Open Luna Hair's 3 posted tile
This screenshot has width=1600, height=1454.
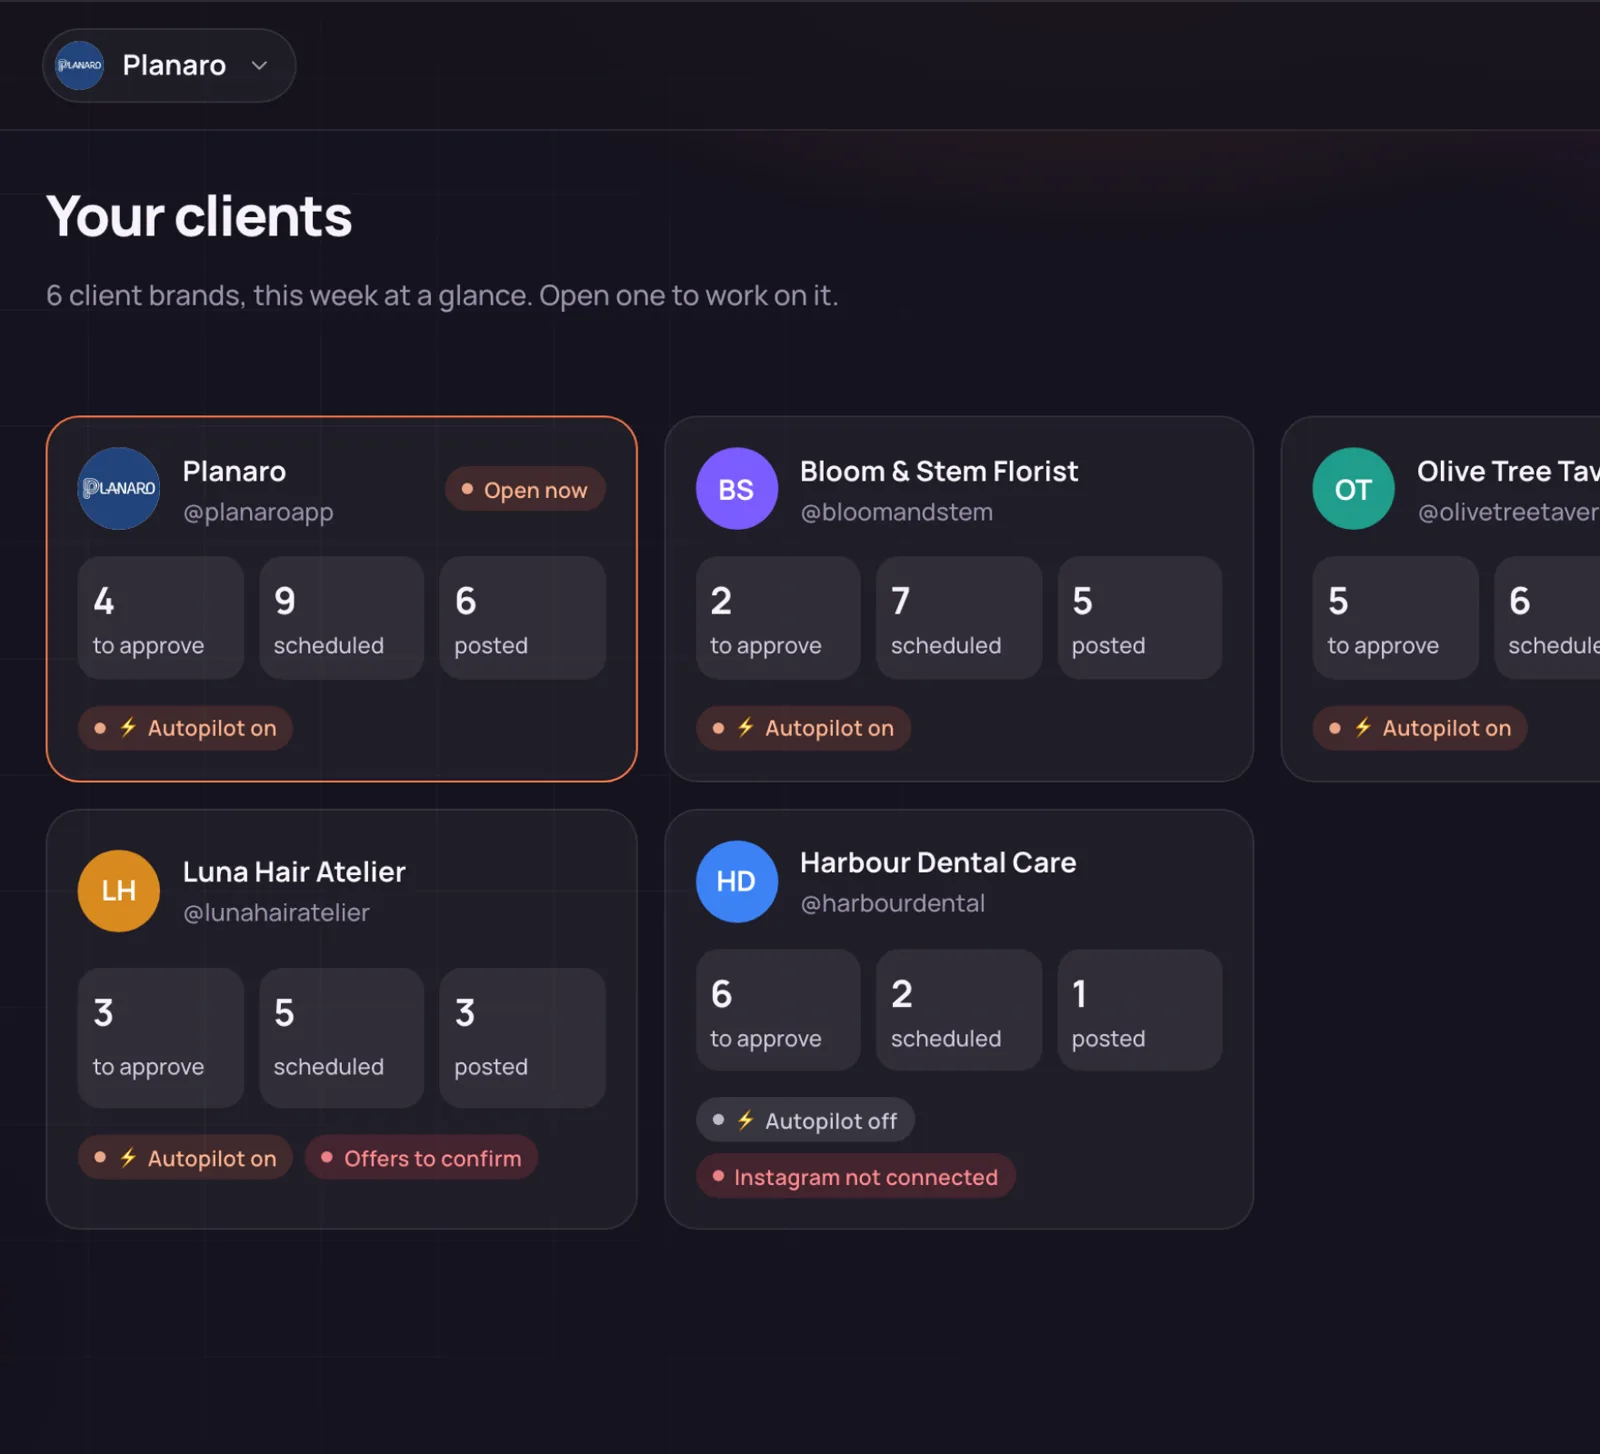coord(522,1038)
